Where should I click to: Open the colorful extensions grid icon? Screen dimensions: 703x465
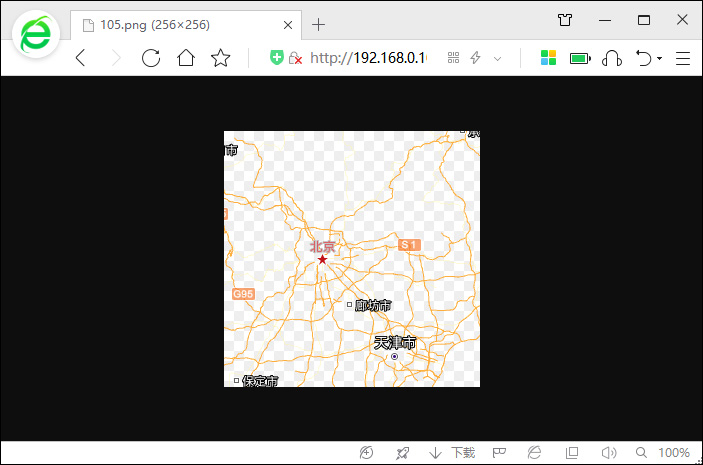(548, 58)
